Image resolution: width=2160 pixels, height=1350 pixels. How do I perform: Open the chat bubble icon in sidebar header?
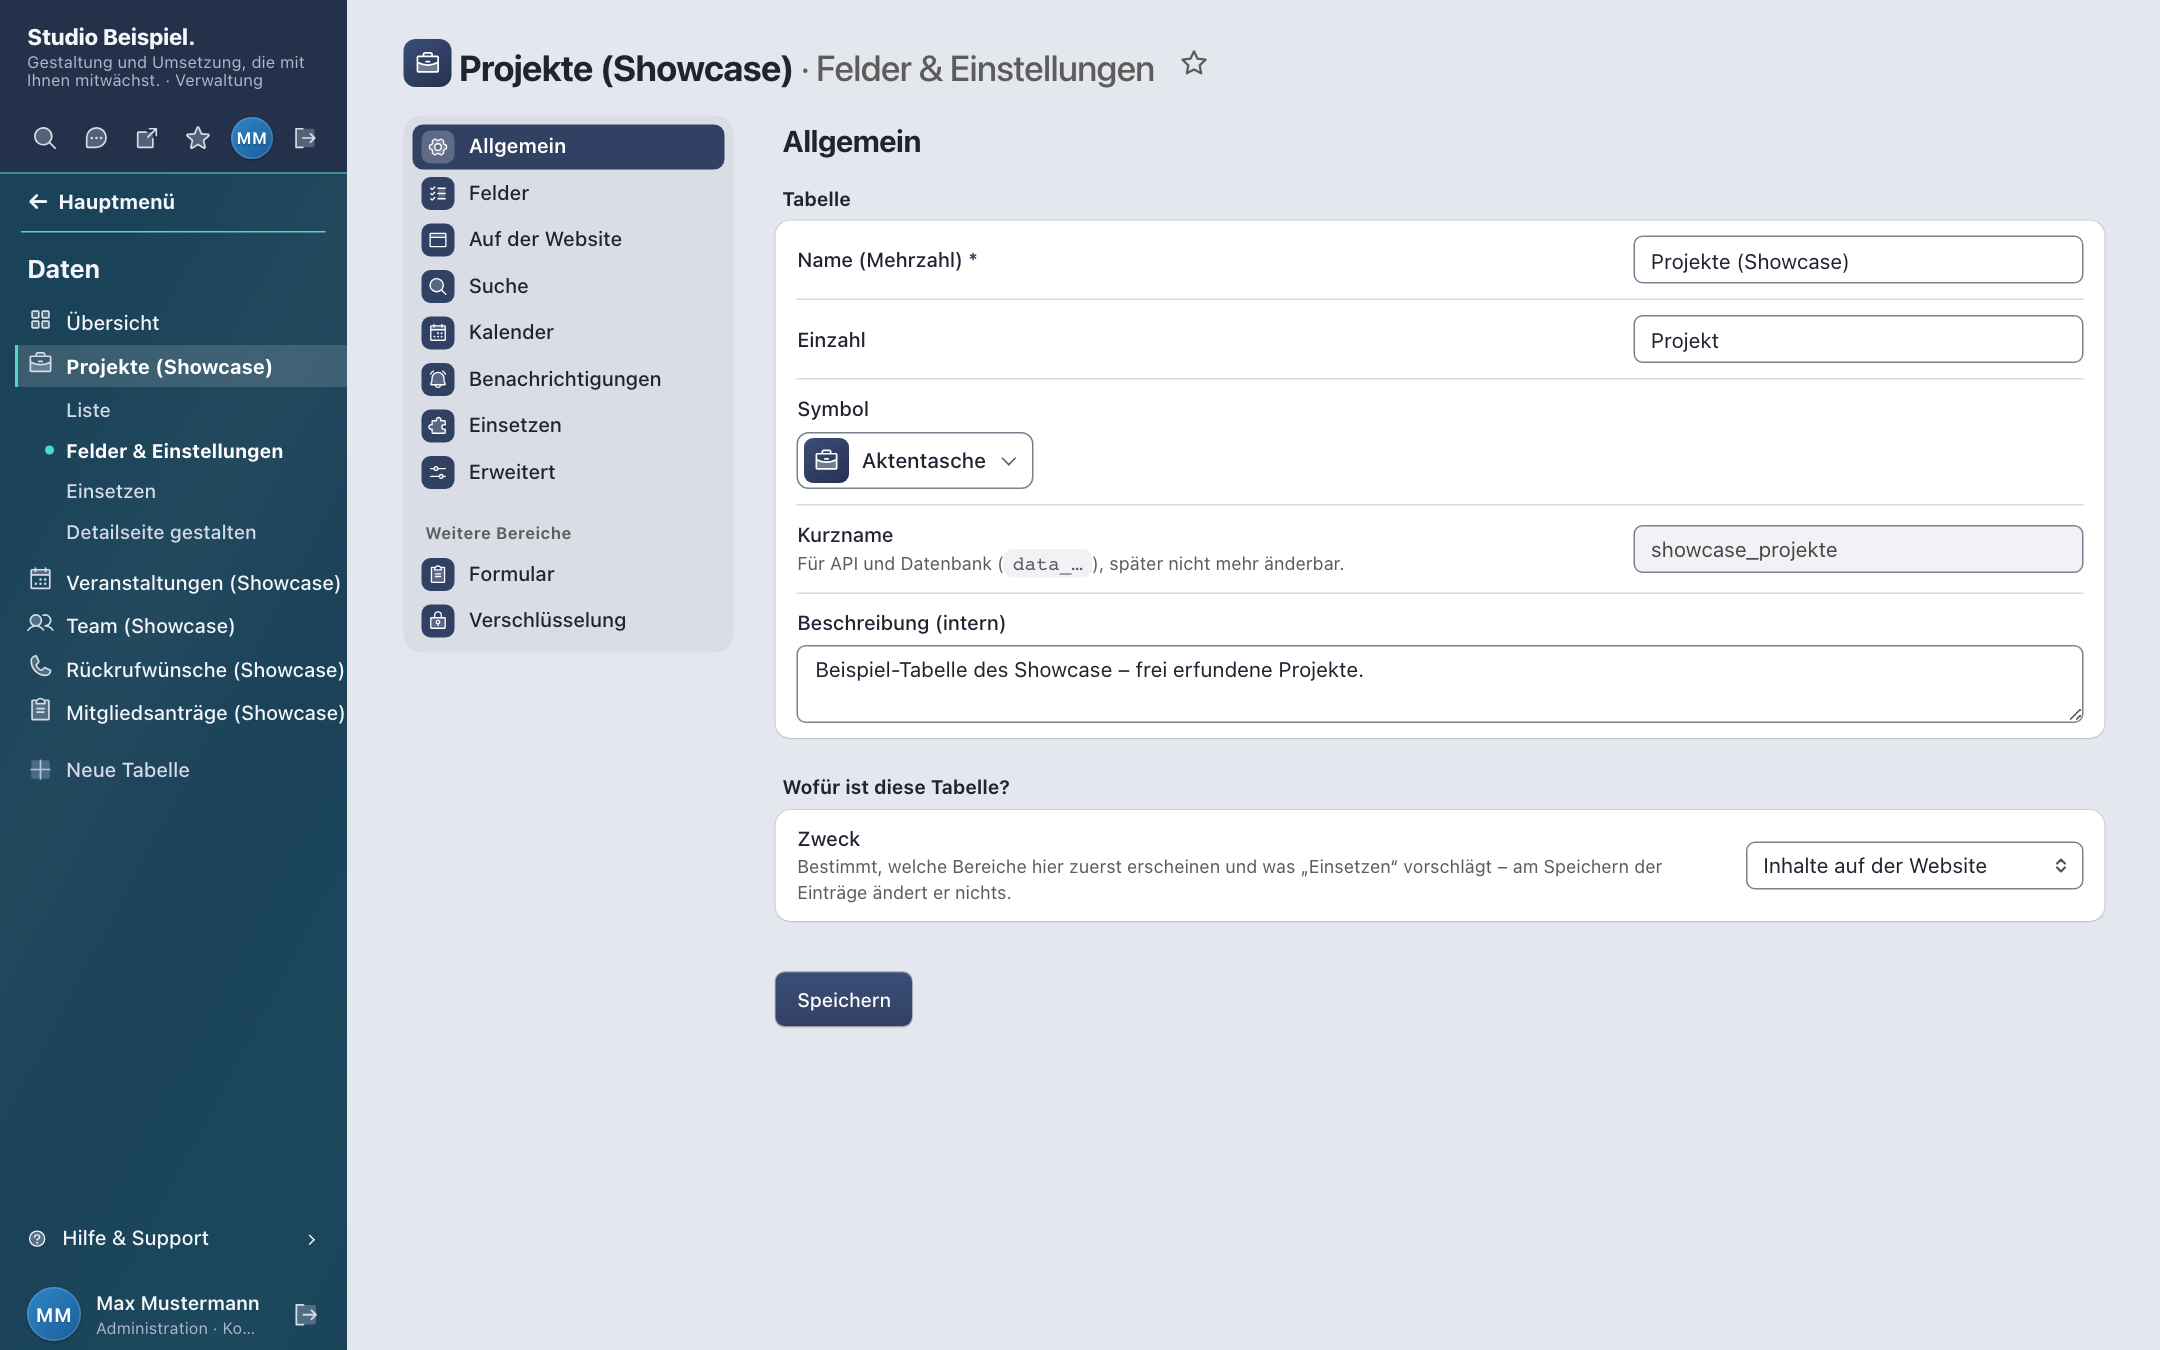(x=96, y=138)
